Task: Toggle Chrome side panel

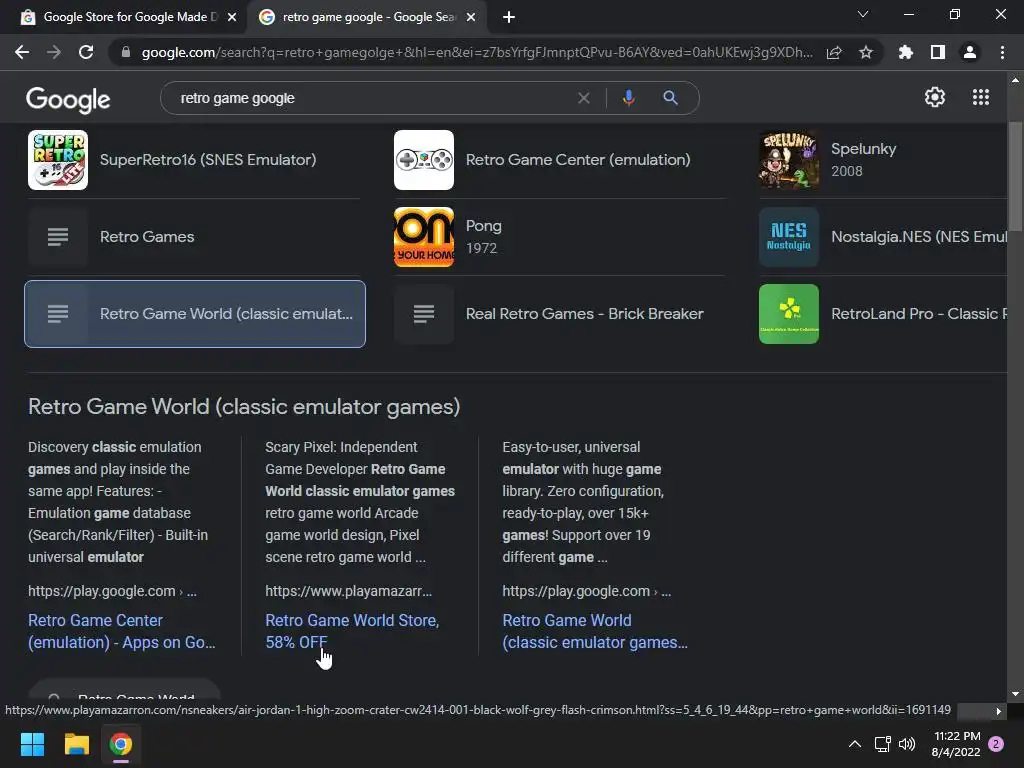Action: tap(938, 52)
